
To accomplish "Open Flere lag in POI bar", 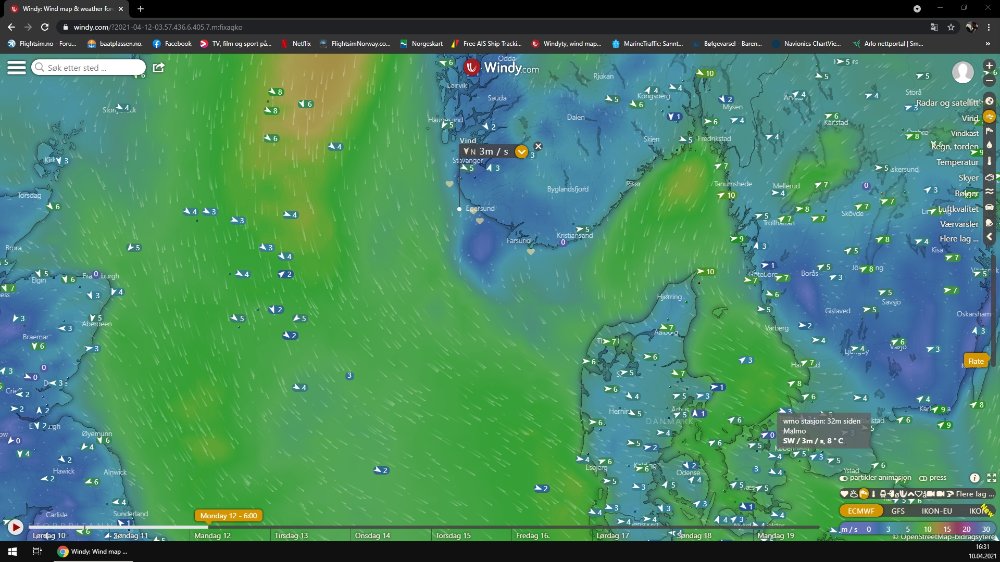I will coord(975,494).
